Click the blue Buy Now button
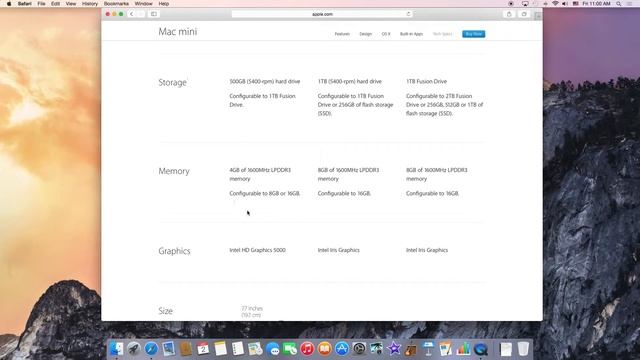Viewport: 640px width, 360px height. coord(473,34)
